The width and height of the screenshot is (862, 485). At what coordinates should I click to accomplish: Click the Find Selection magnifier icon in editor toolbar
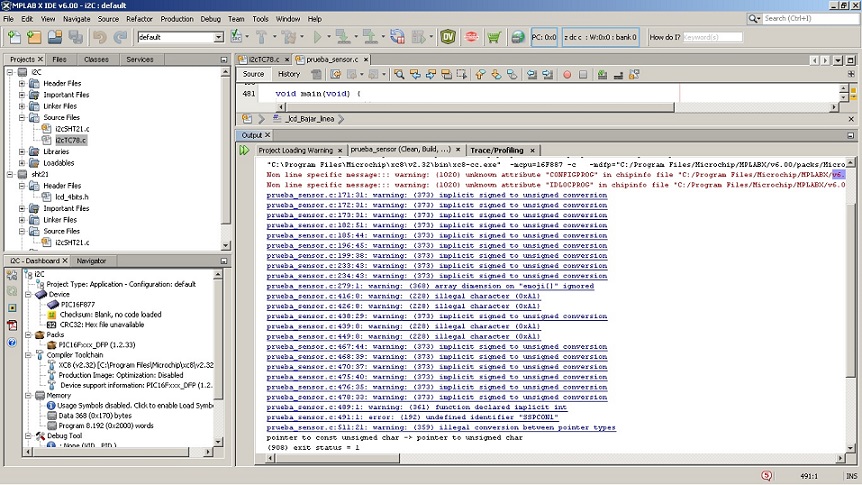pos(399,74)
